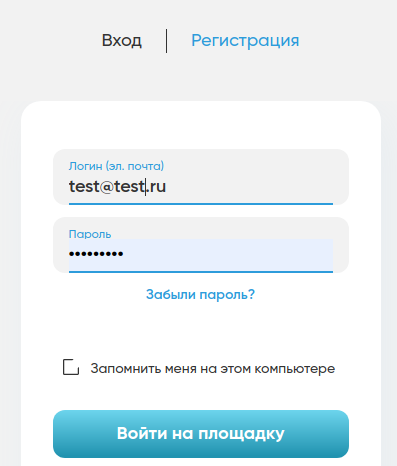Click the vertical divider between Вход and Регистрация

[166, 41]
